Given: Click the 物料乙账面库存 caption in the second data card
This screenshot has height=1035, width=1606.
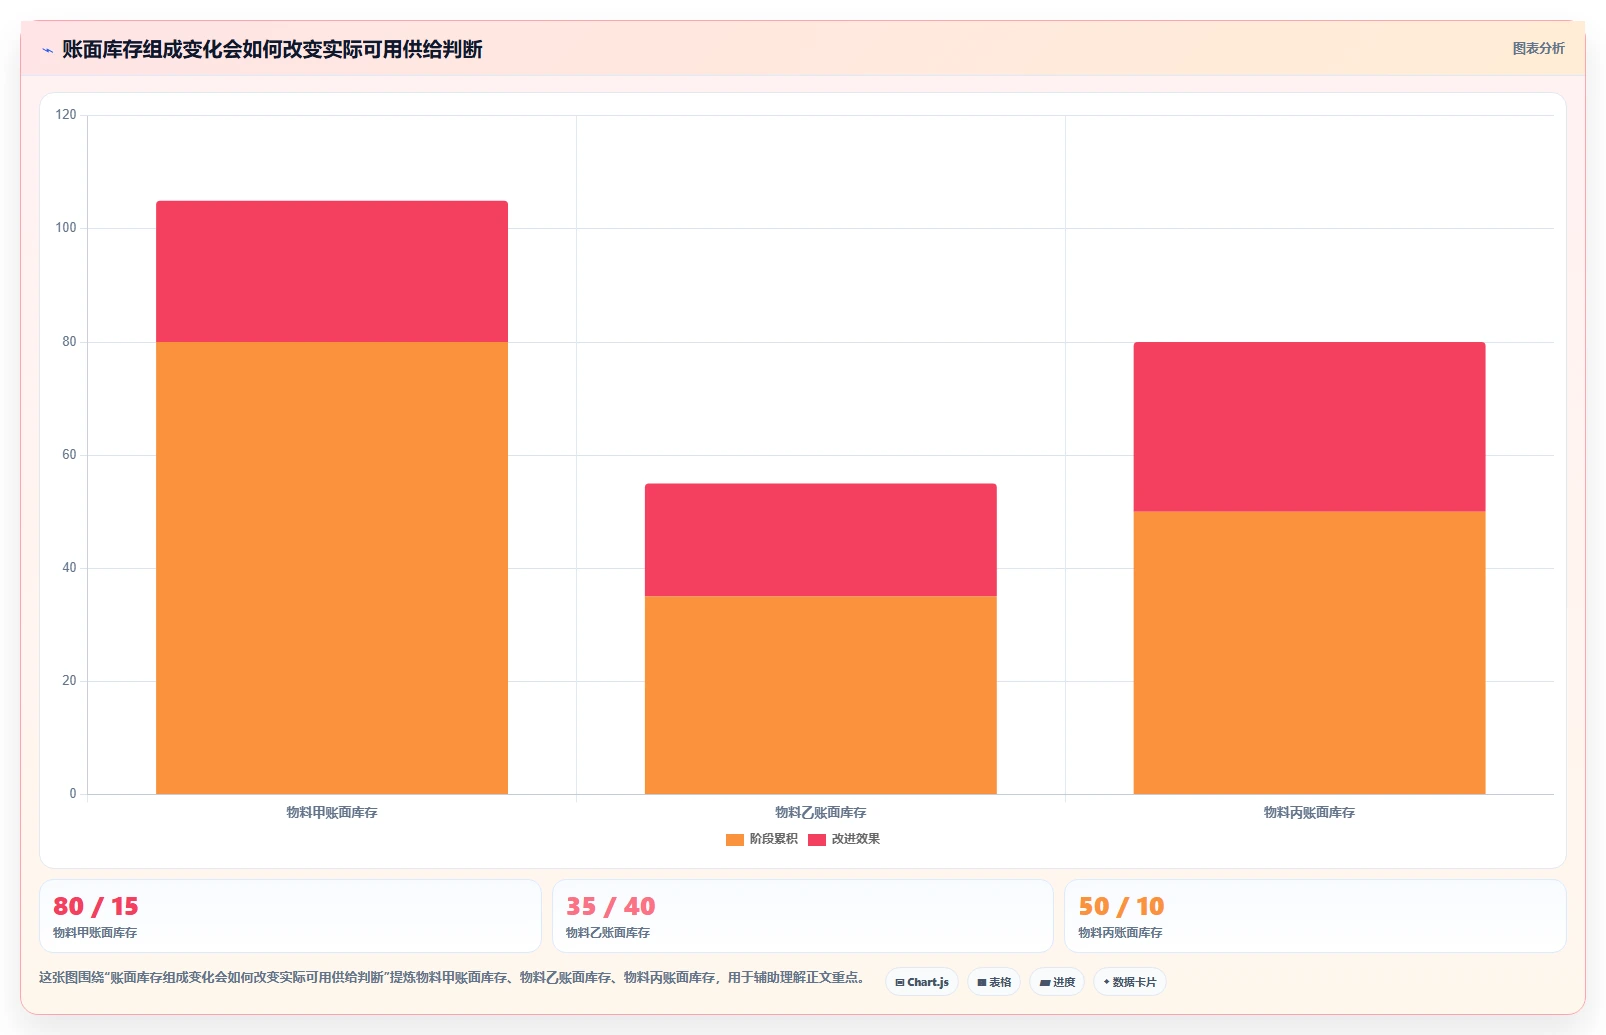Looking at the screenshot, I should pyautogui.click(x=608, y=932).
